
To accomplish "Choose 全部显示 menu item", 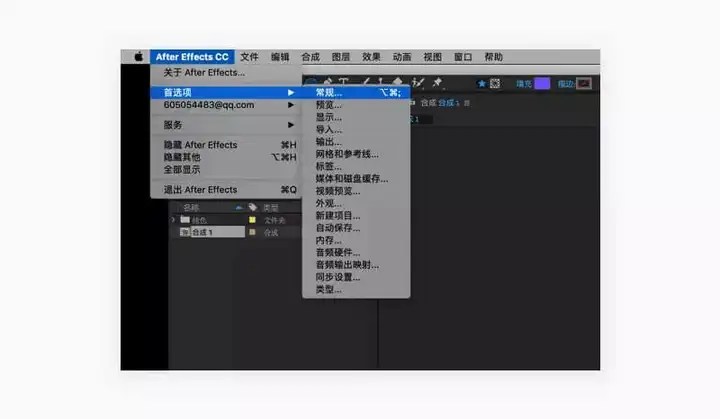I will (226, 170).
